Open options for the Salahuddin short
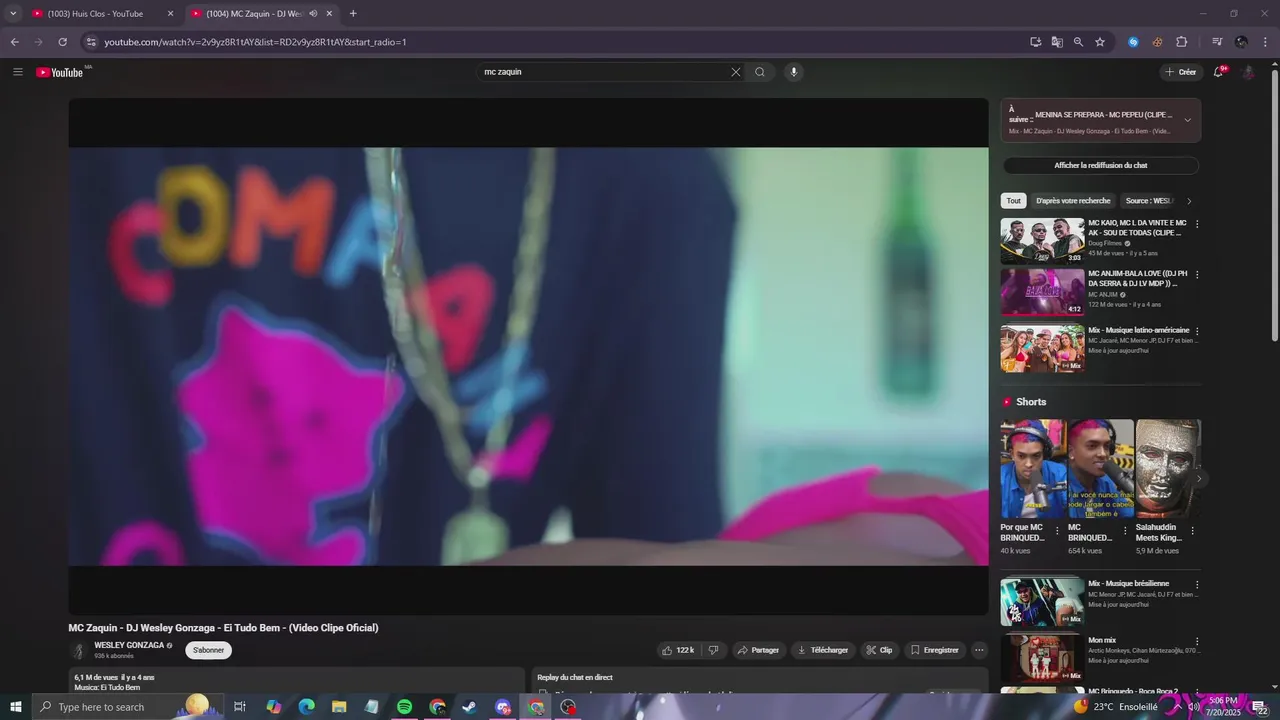The width and height of the screenshot is (1280, 720). [x=1192, y=531]
